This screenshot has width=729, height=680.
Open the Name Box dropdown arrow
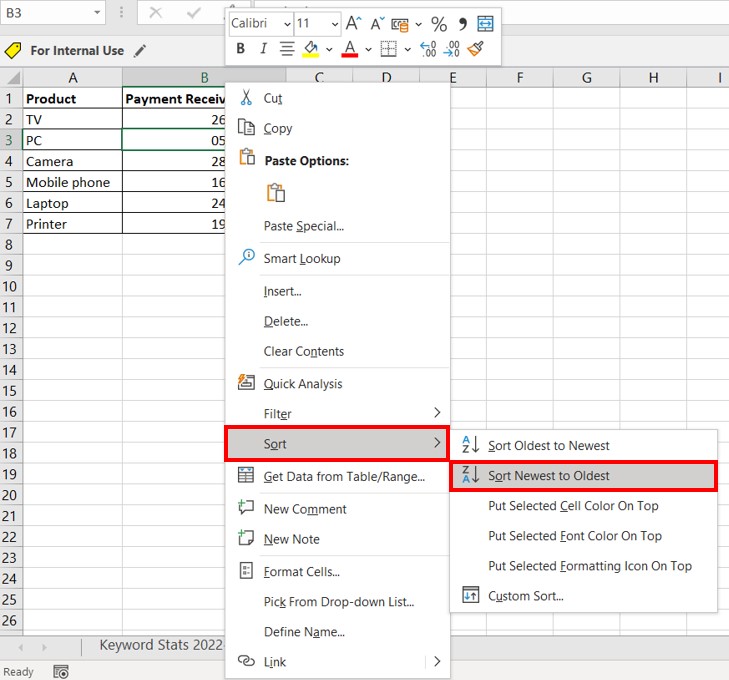click(x=97, y=13)
